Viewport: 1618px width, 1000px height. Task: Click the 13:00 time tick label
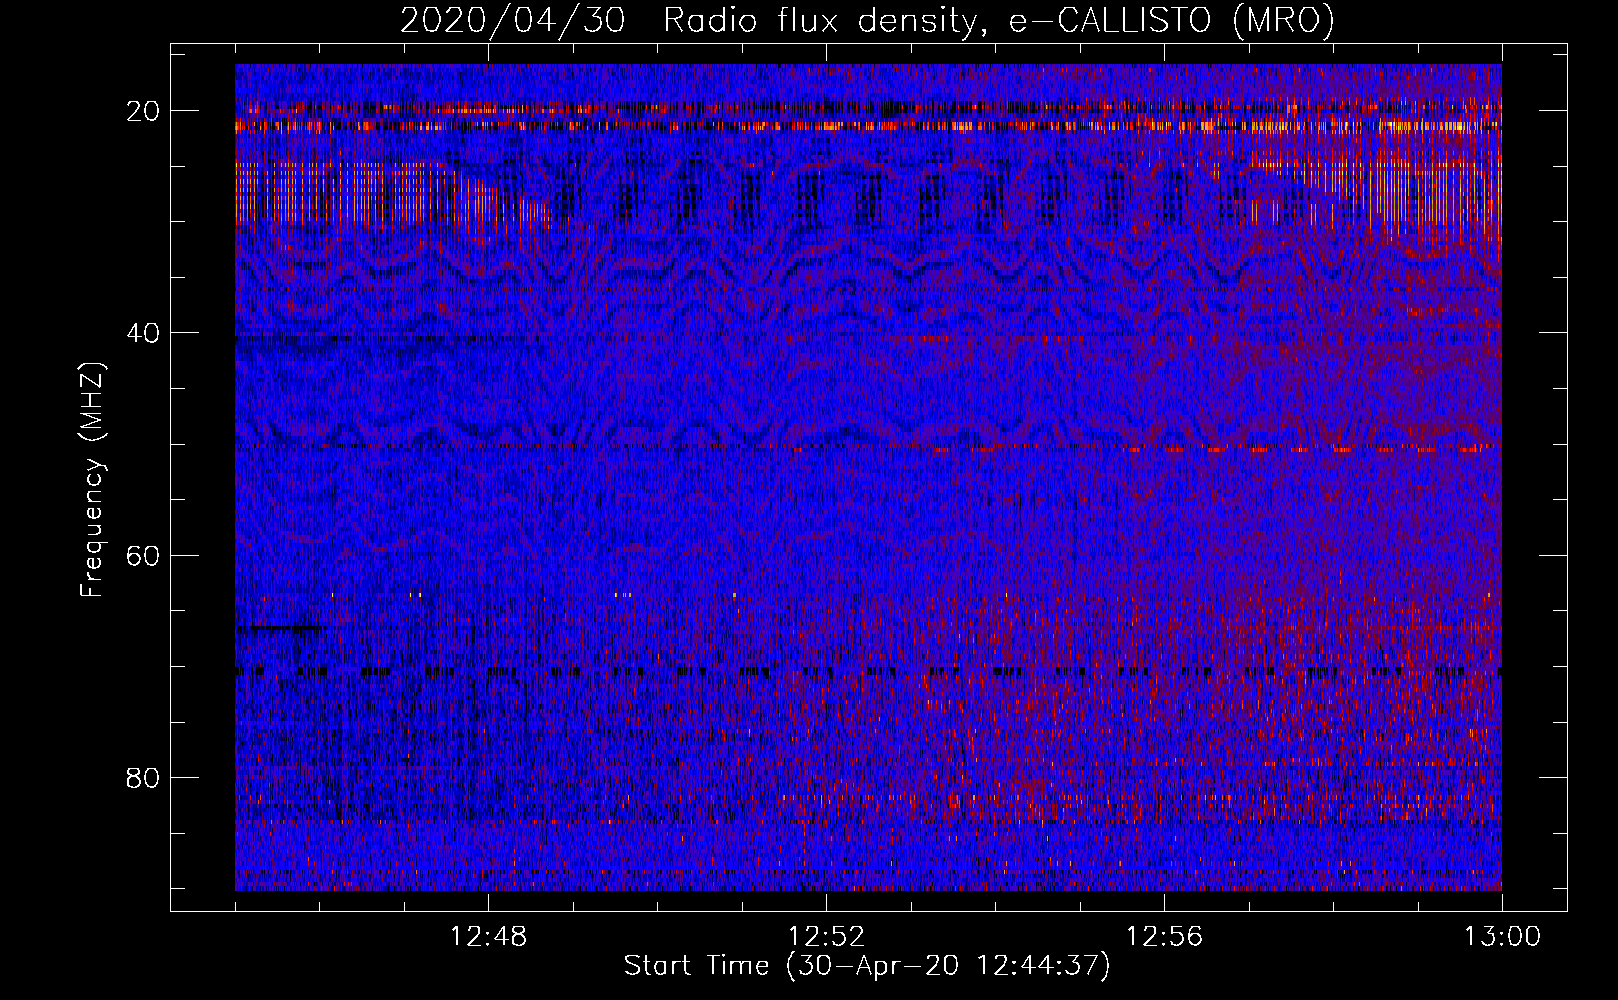tap(1502, 937)
